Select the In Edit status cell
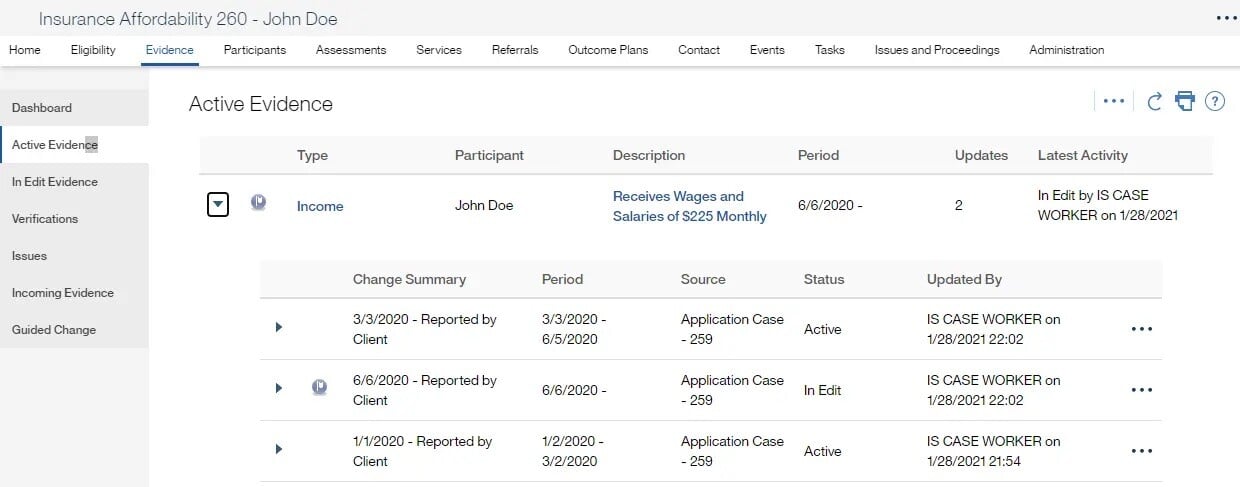Screen dimensions: 1240x487 click(823, 390)
